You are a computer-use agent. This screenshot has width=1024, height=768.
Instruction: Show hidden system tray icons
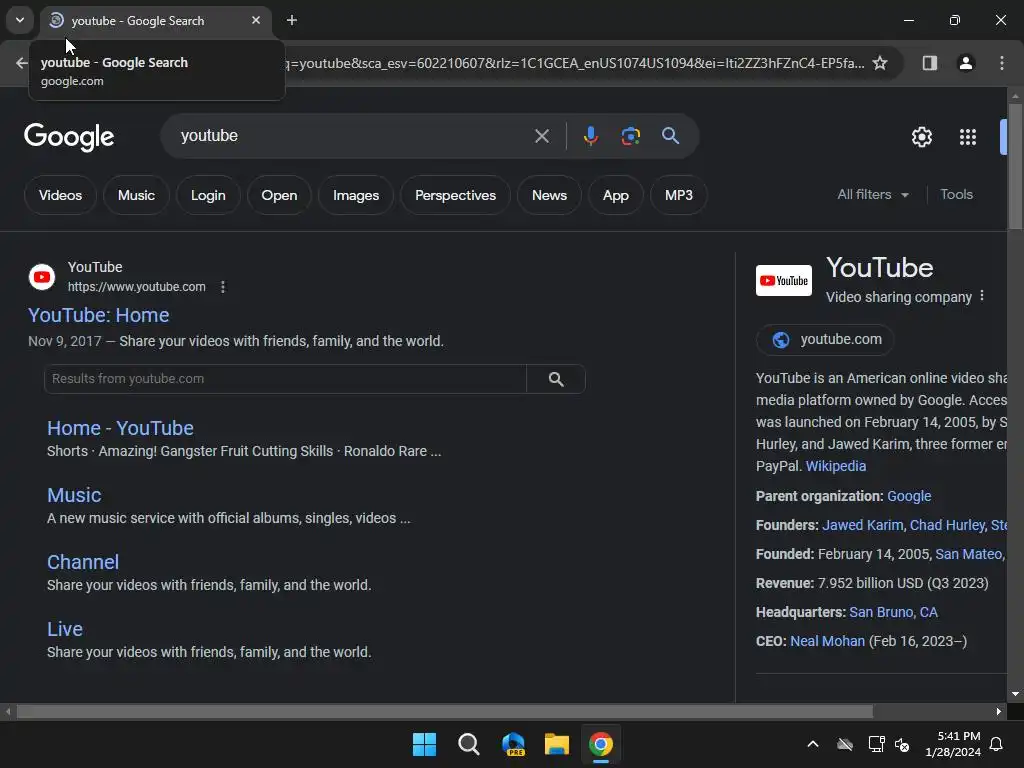click(x=812, y=744)
